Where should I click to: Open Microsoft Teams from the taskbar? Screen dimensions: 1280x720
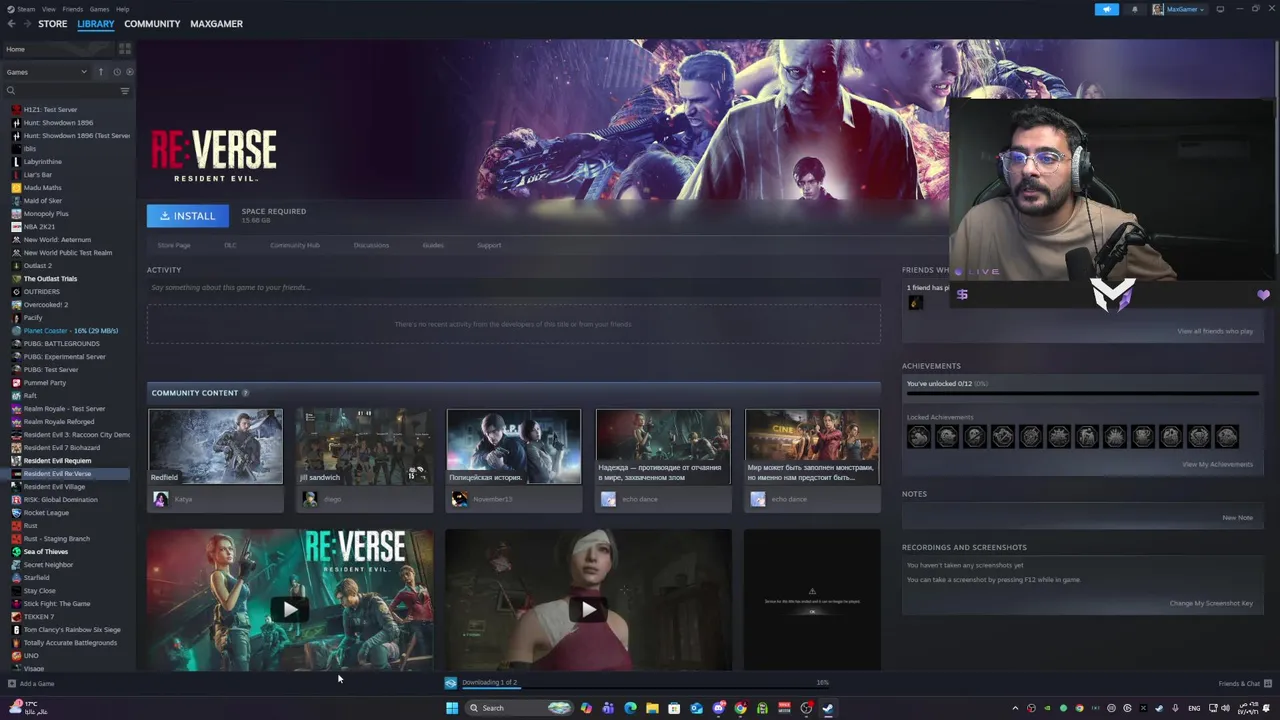pyautogui.click(x=608, y=708)
